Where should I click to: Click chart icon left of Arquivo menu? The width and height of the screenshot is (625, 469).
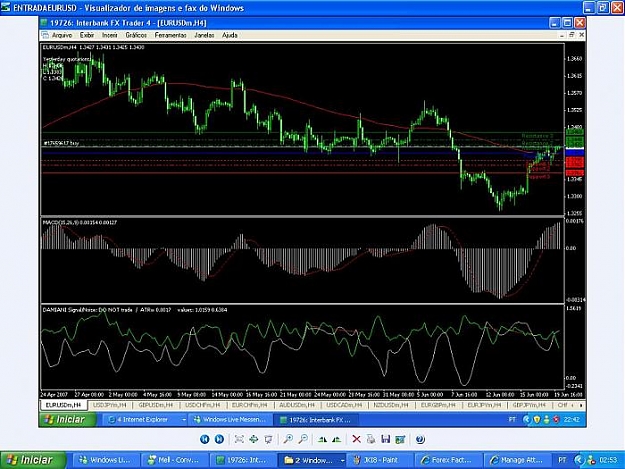point(45,35)
